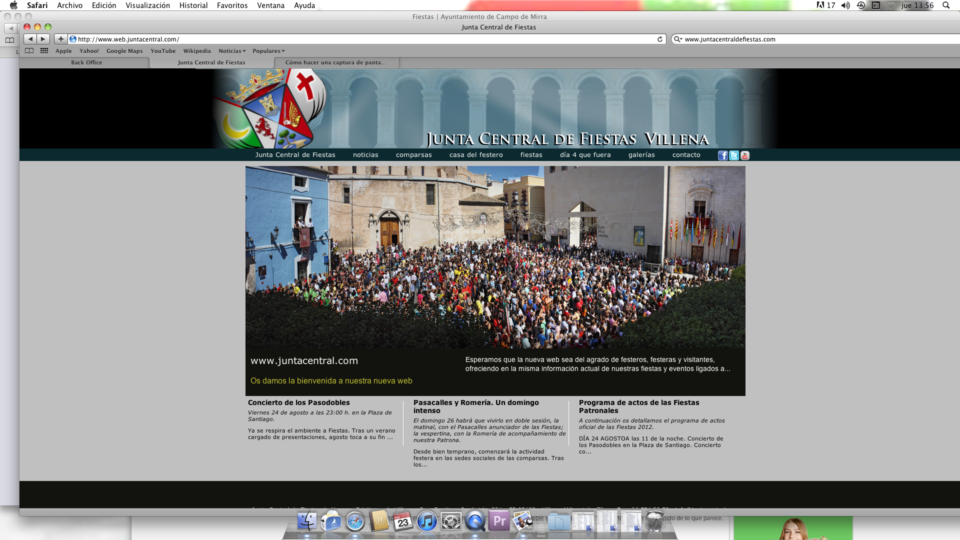The height and width of the screenshot is (540, 960).
Task: Open the Apple bookmark link
Action: (x=64, y=51)
